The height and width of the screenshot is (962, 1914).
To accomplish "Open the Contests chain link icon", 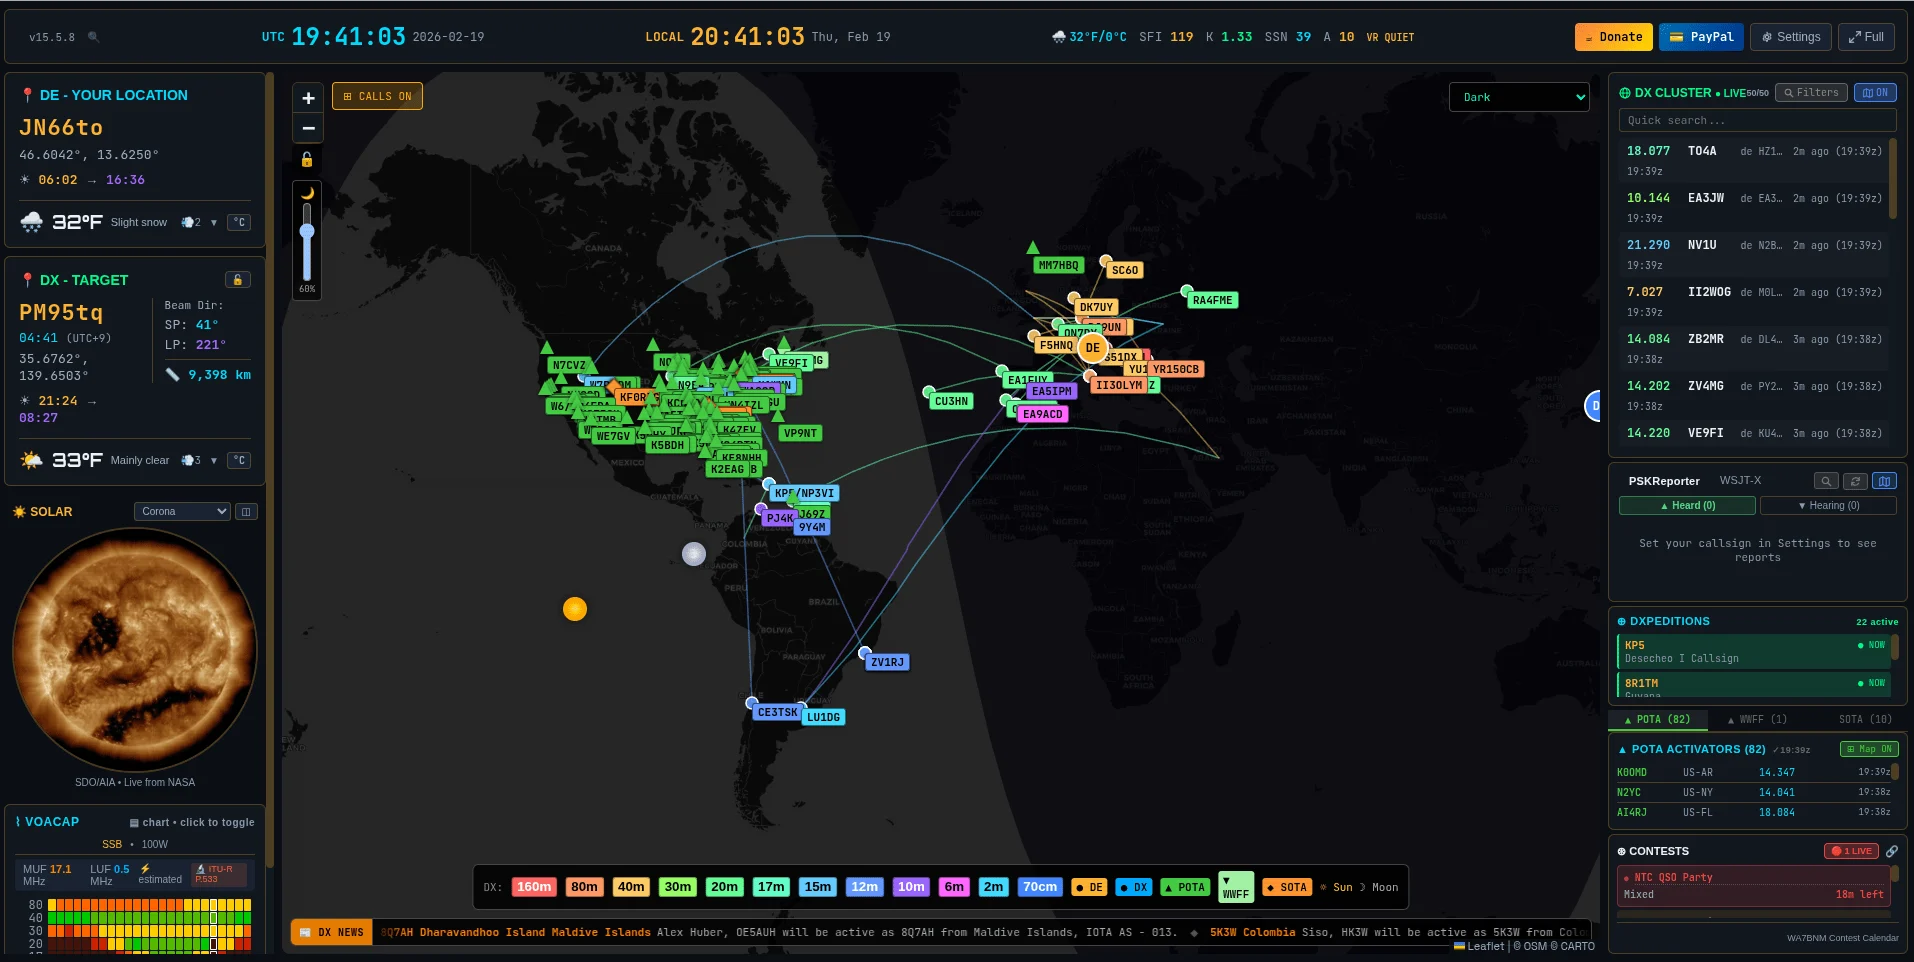I will [x=1891, y=851].
